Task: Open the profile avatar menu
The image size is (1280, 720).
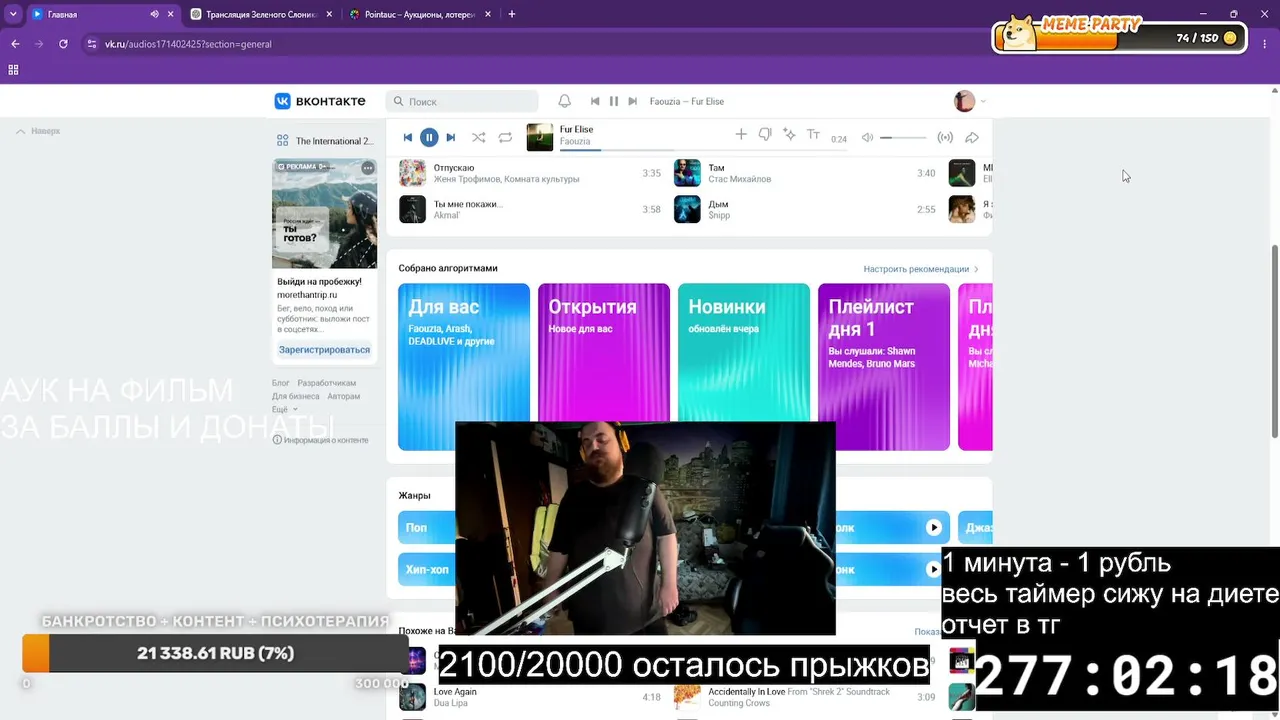Action: (969, 101)
